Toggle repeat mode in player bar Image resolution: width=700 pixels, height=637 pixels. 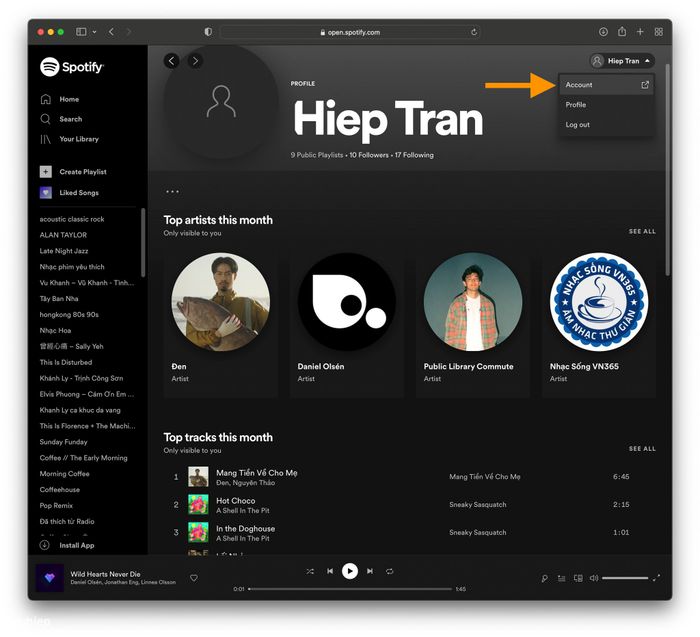[389, 571]
